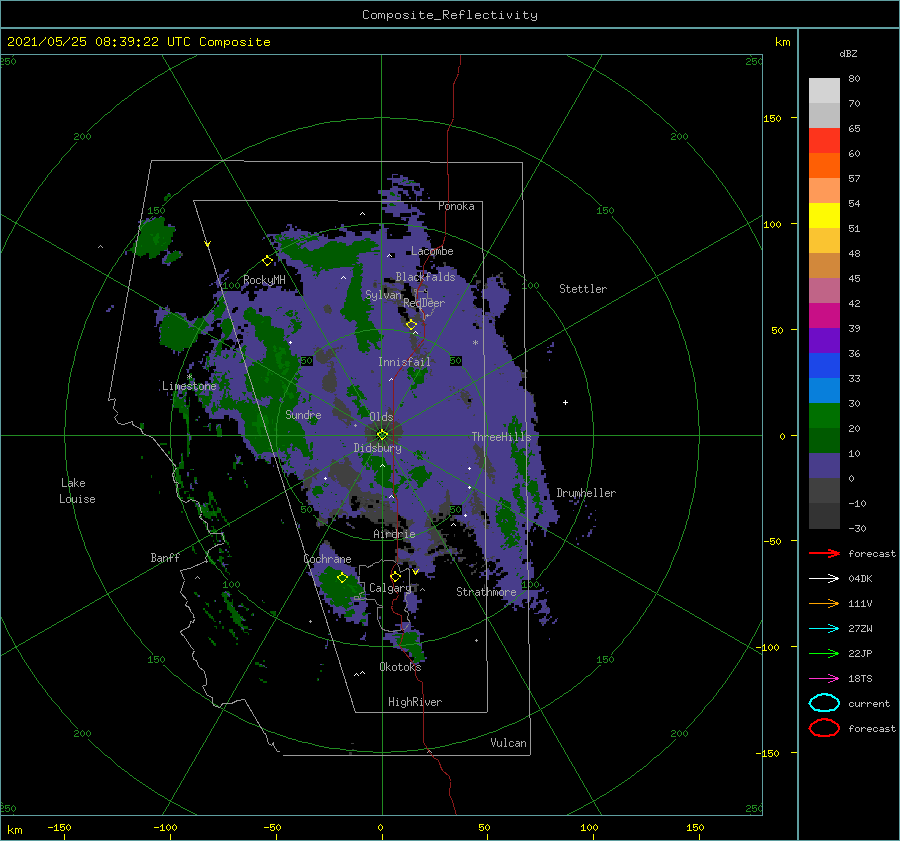Click the yellow diamond marker above Calgary
The image size is (900, 841).
tap(395, 576)
